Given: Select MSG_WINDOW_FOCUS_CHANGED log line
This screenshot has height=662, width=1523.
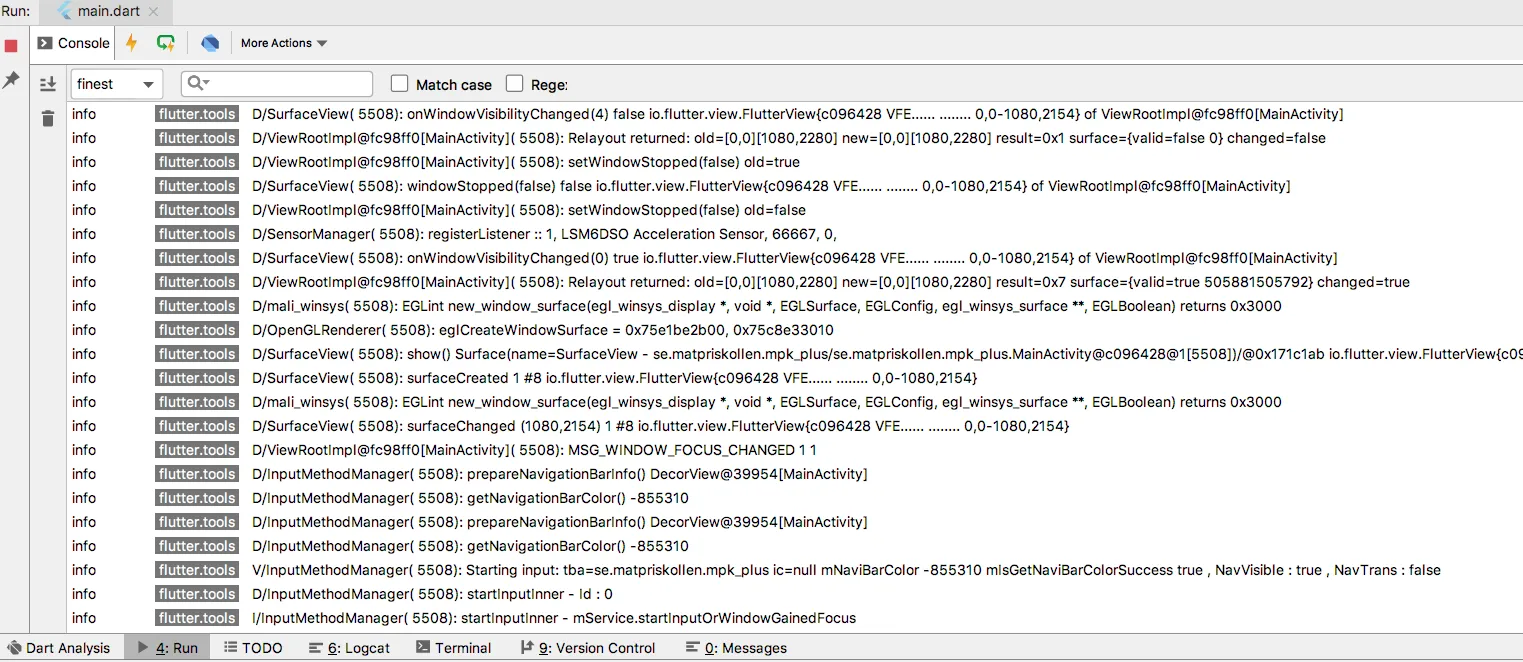Looking at the screenshot, I should pos(795,450).
